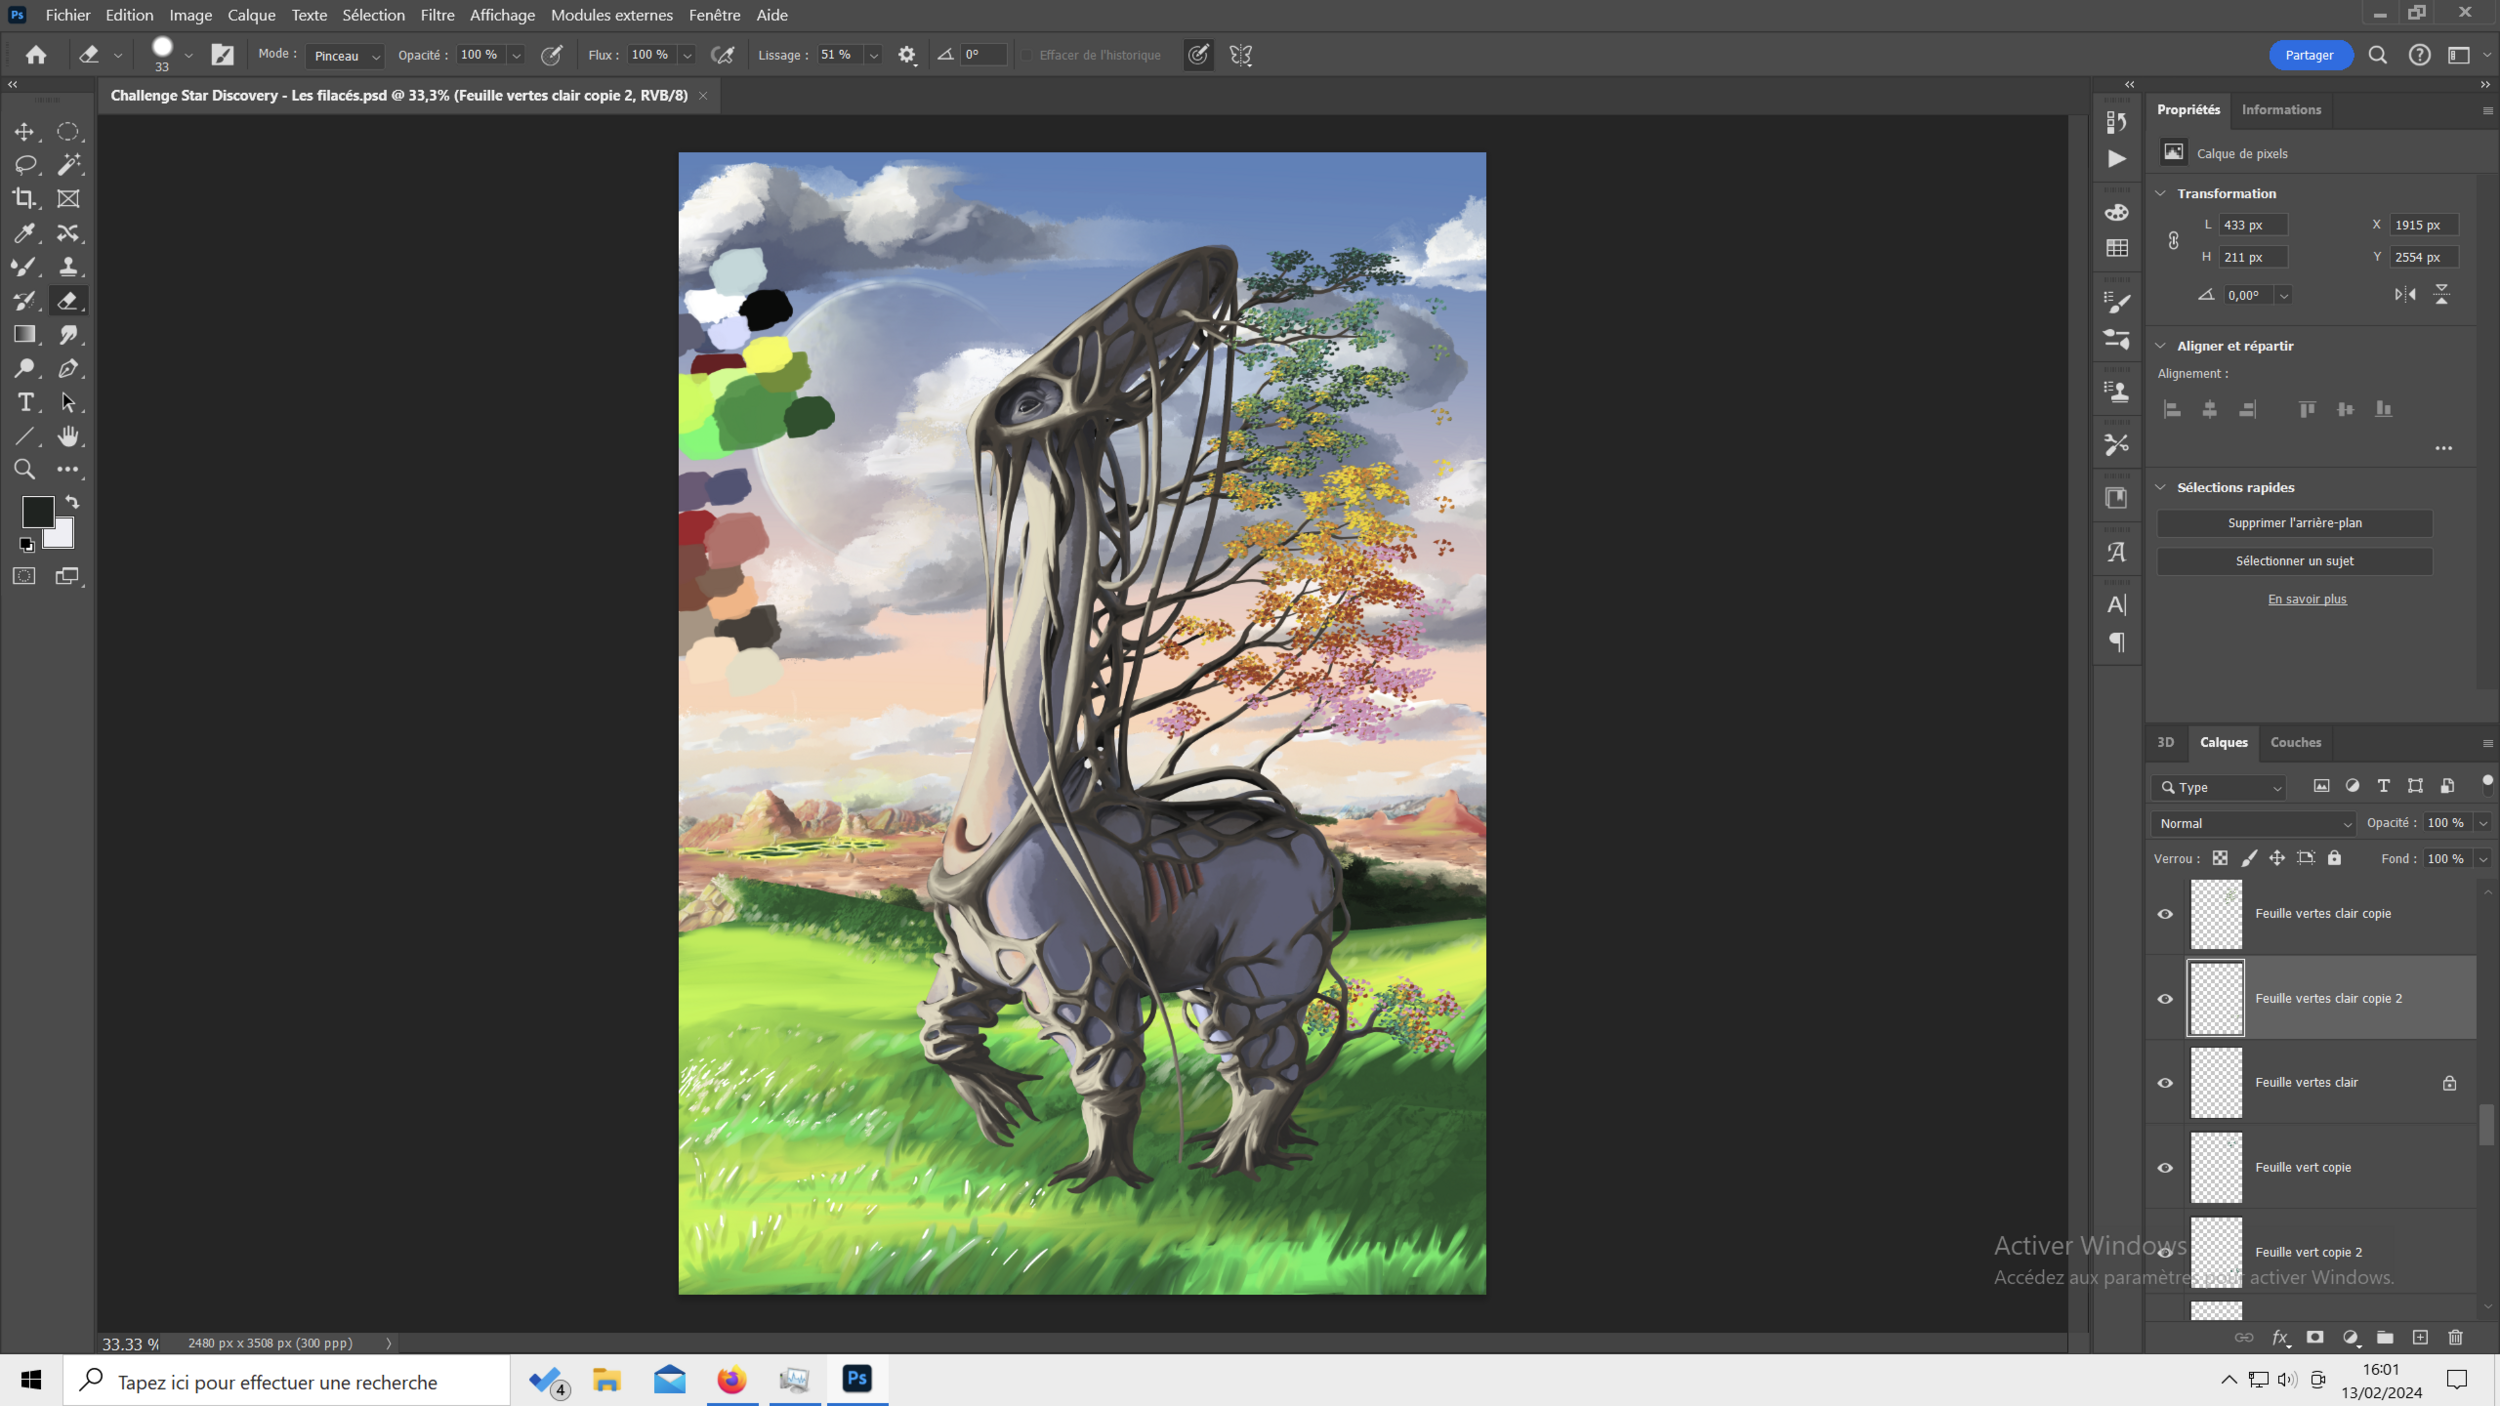This screenshot has height=1406, width=2500.
Task: Toggle visibility of Feuille vert copie layer
Action: tap(2165, 1168)
